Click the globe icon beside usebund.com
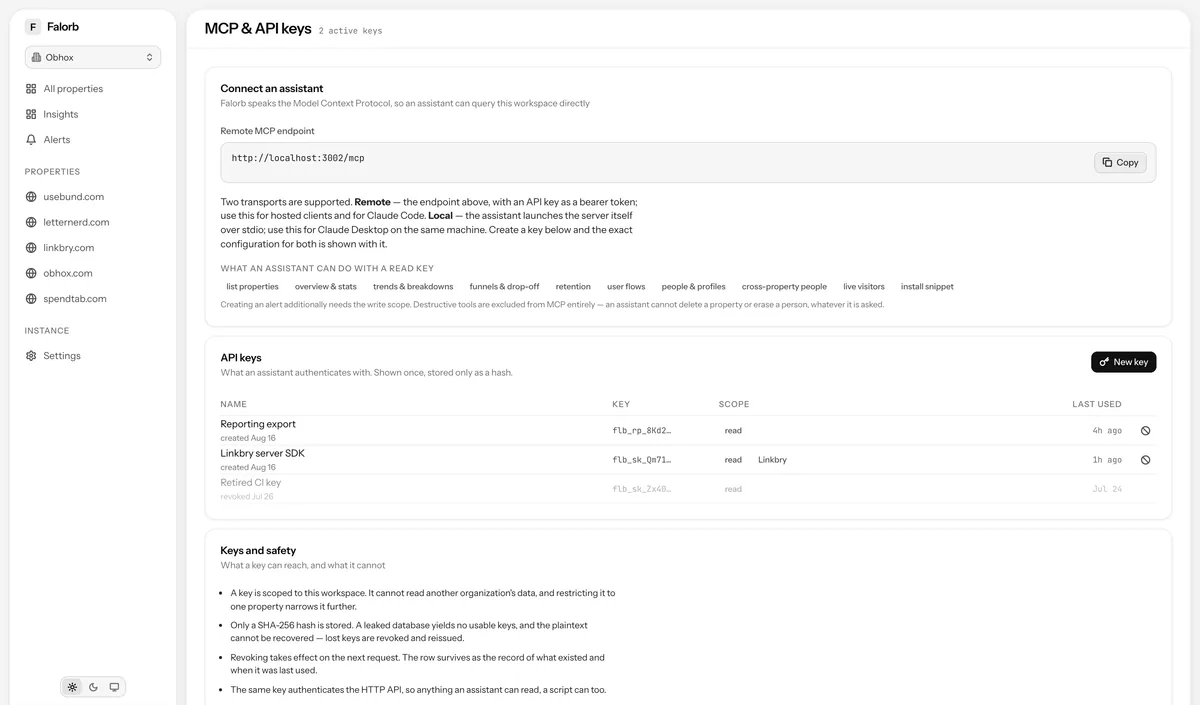 click(x=31, y=197)
